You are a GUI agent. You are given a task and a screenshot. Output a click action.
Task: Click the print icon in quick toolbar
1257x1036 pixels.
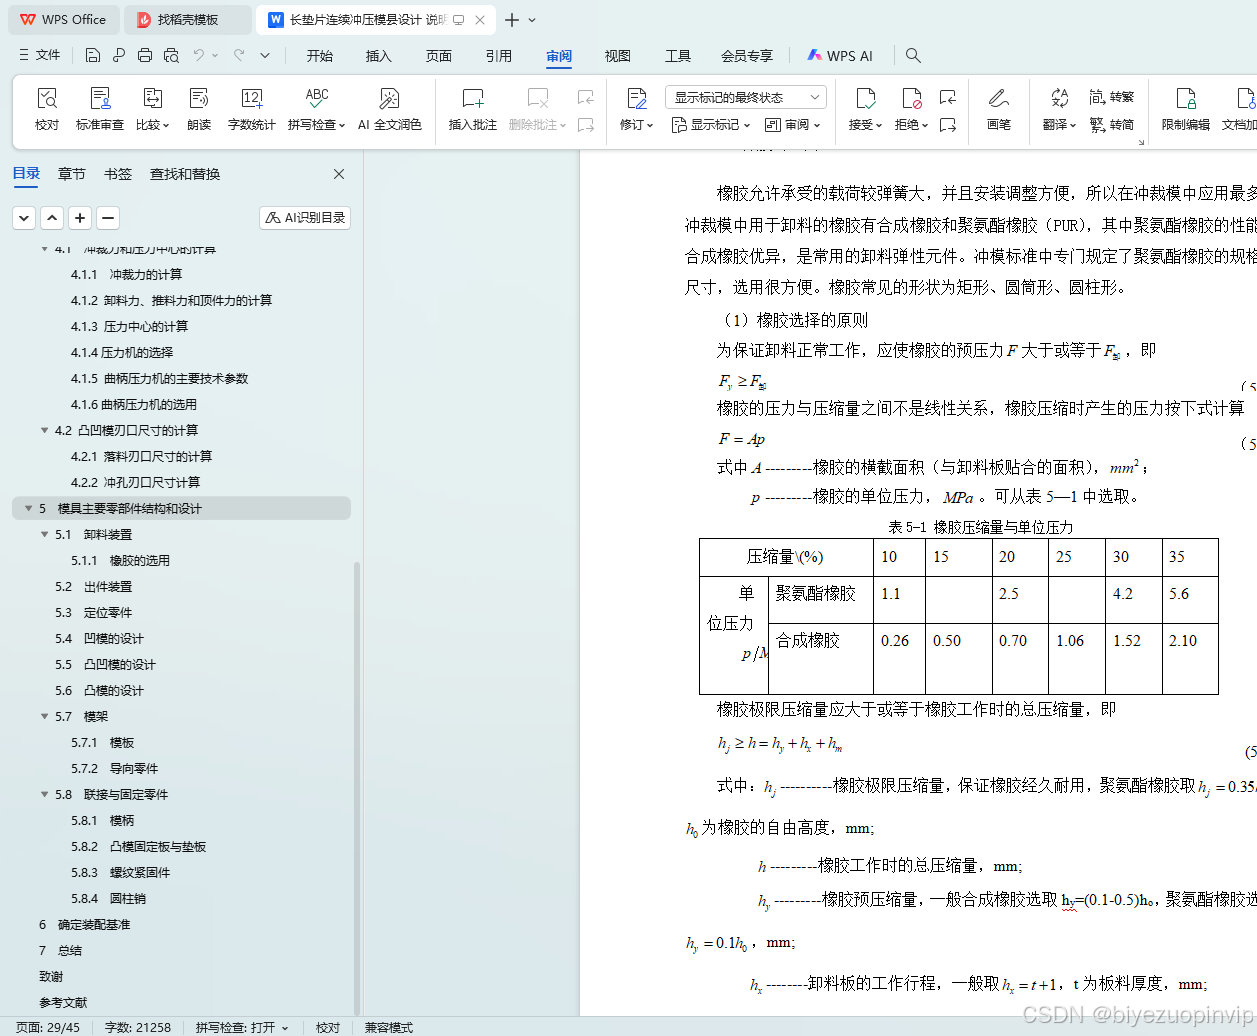point(145,55)
